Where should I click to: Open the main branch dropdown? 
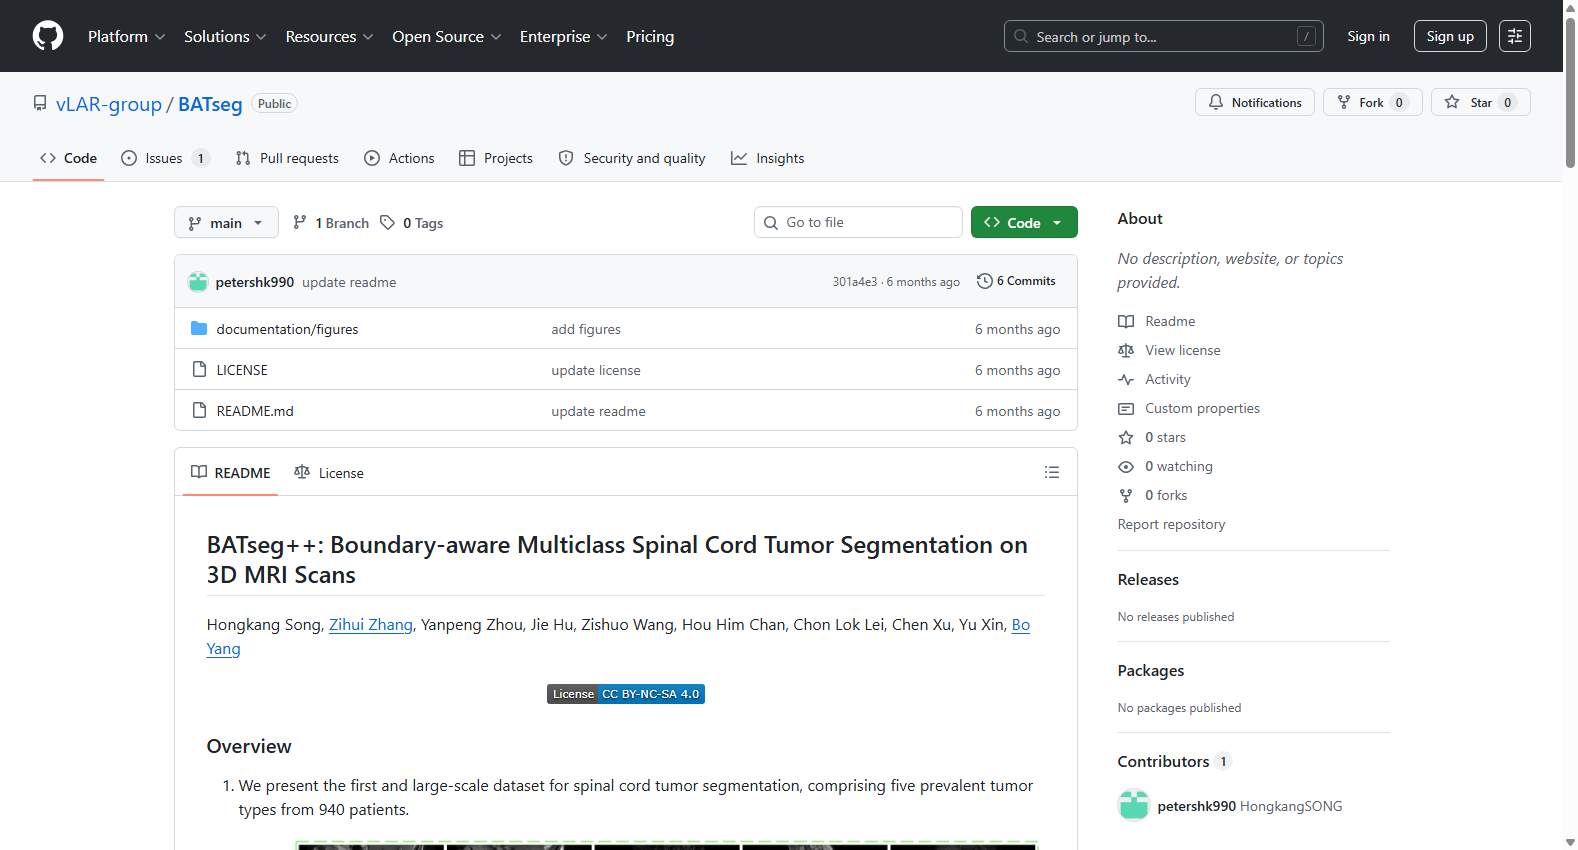point(226,222)
